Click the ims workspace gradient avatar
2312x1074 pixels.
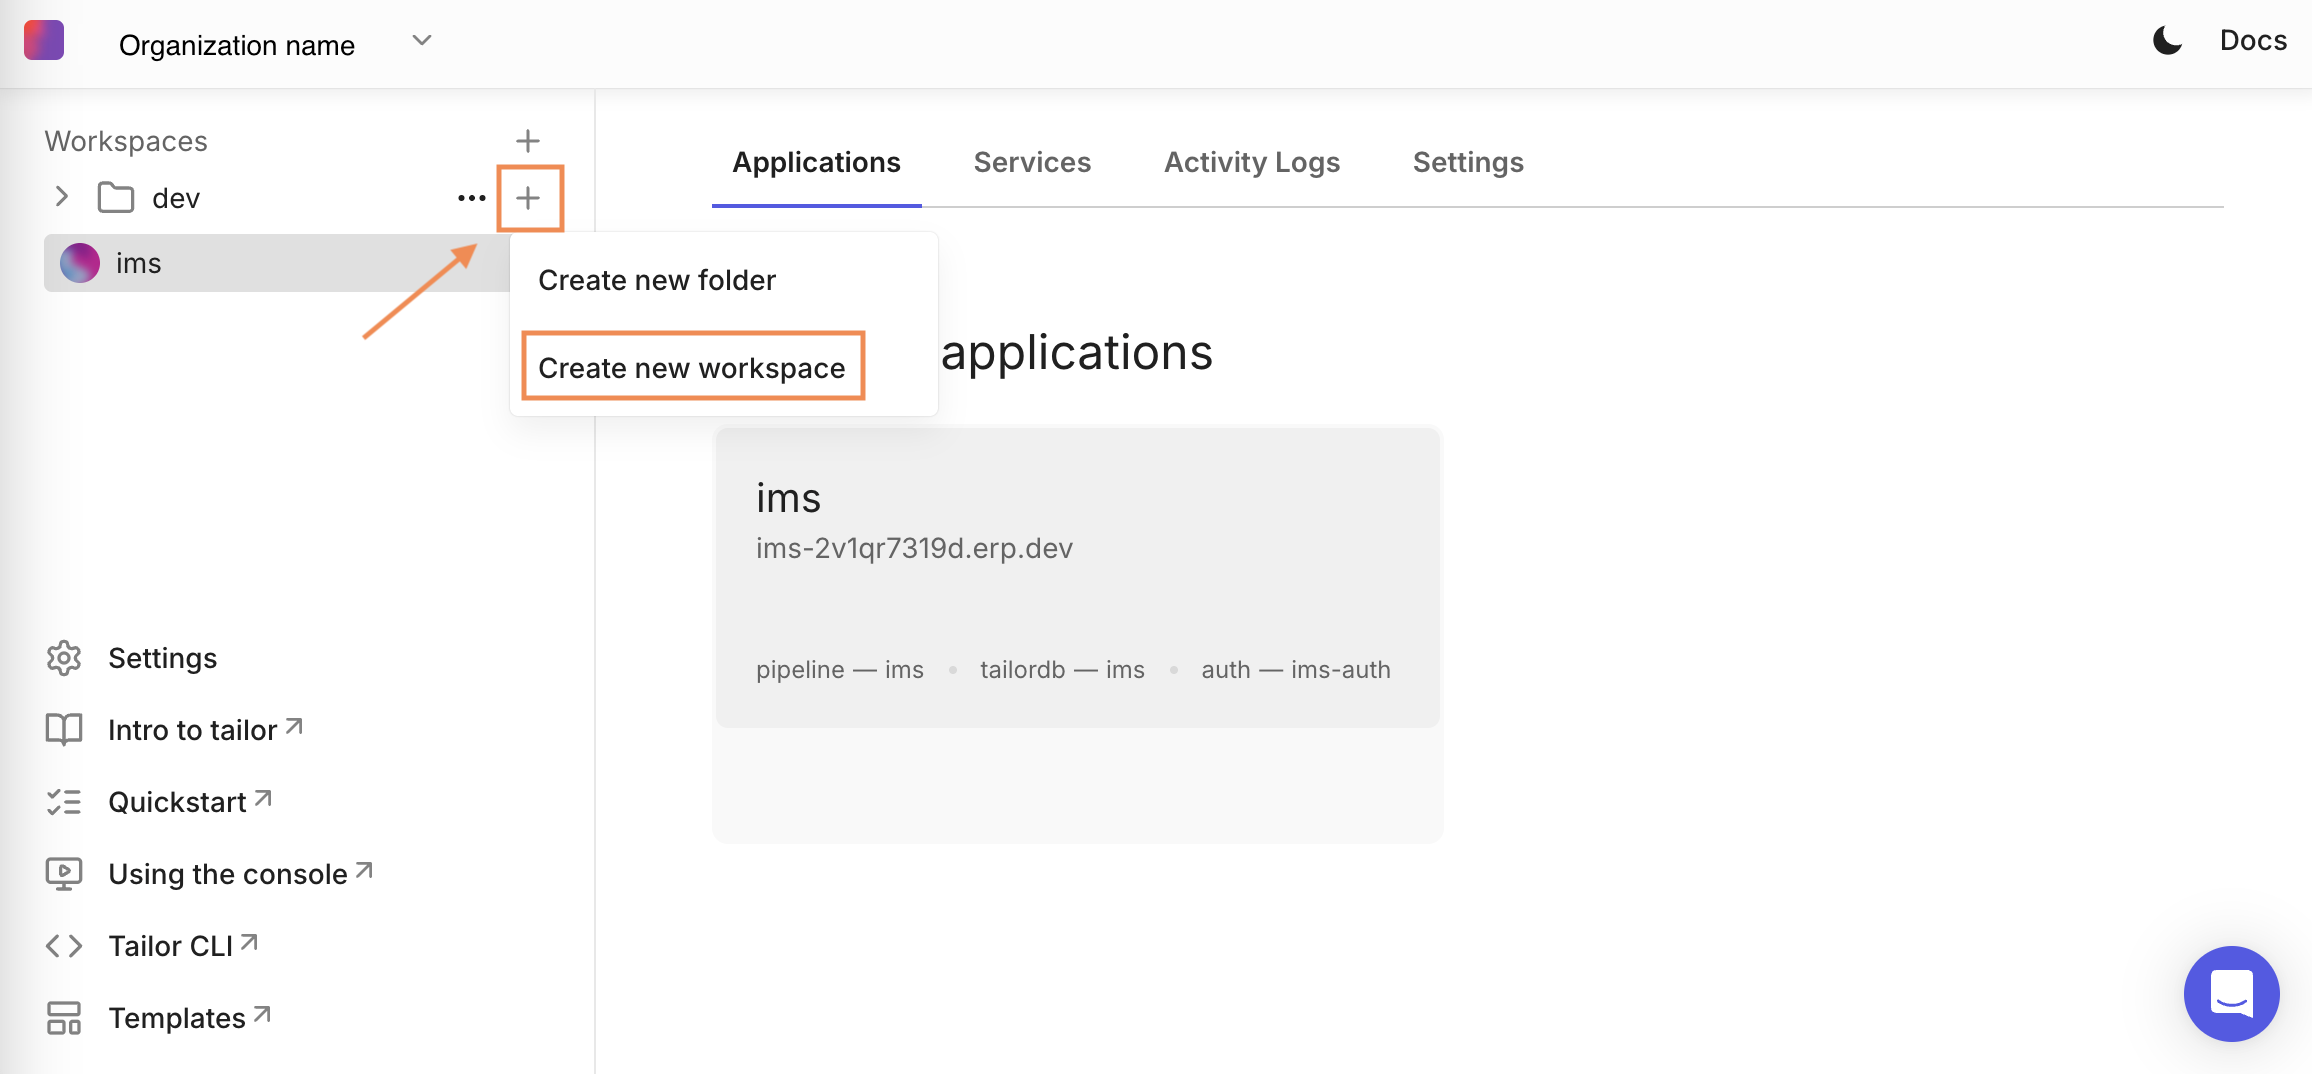[x=80, y=263]
